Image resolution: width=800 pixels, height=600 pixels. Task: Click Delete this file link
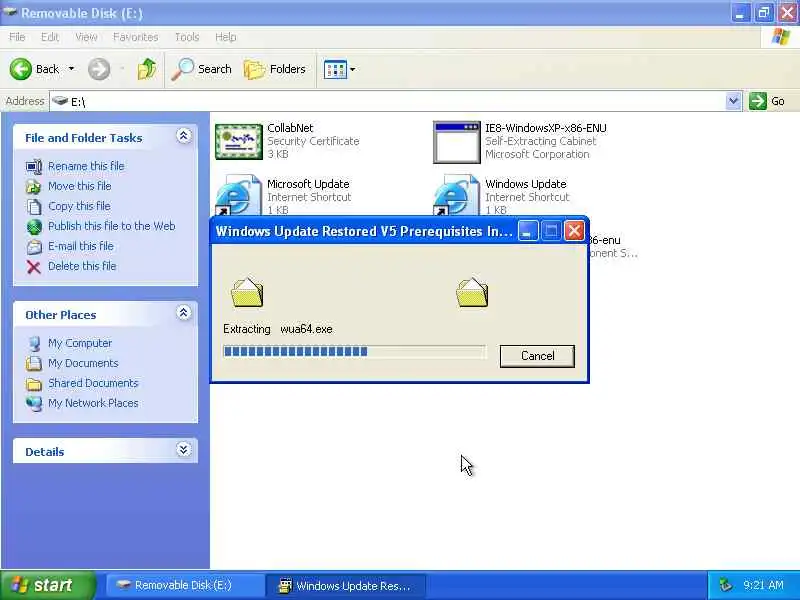click(x=82, y=266)
